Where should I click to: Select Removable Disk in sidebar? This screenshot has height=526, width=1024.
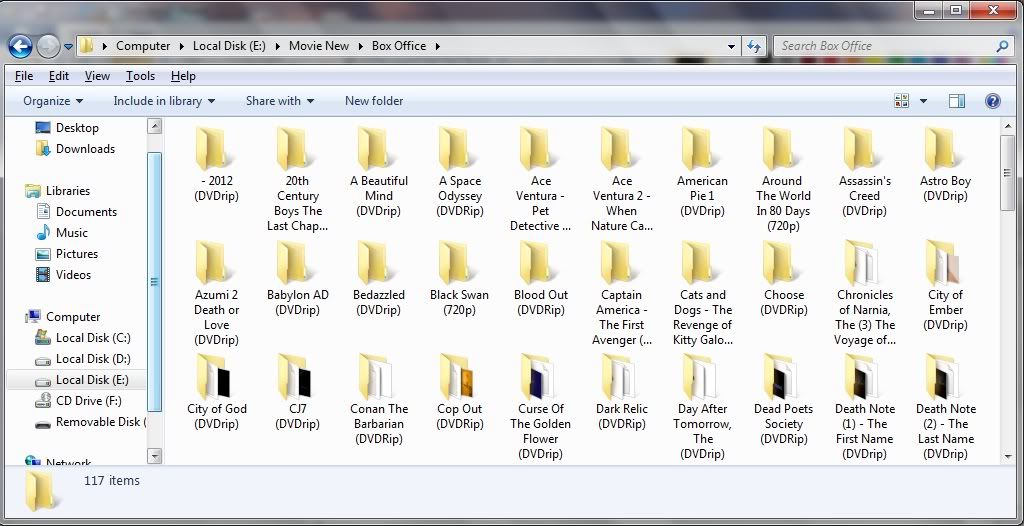91,422
